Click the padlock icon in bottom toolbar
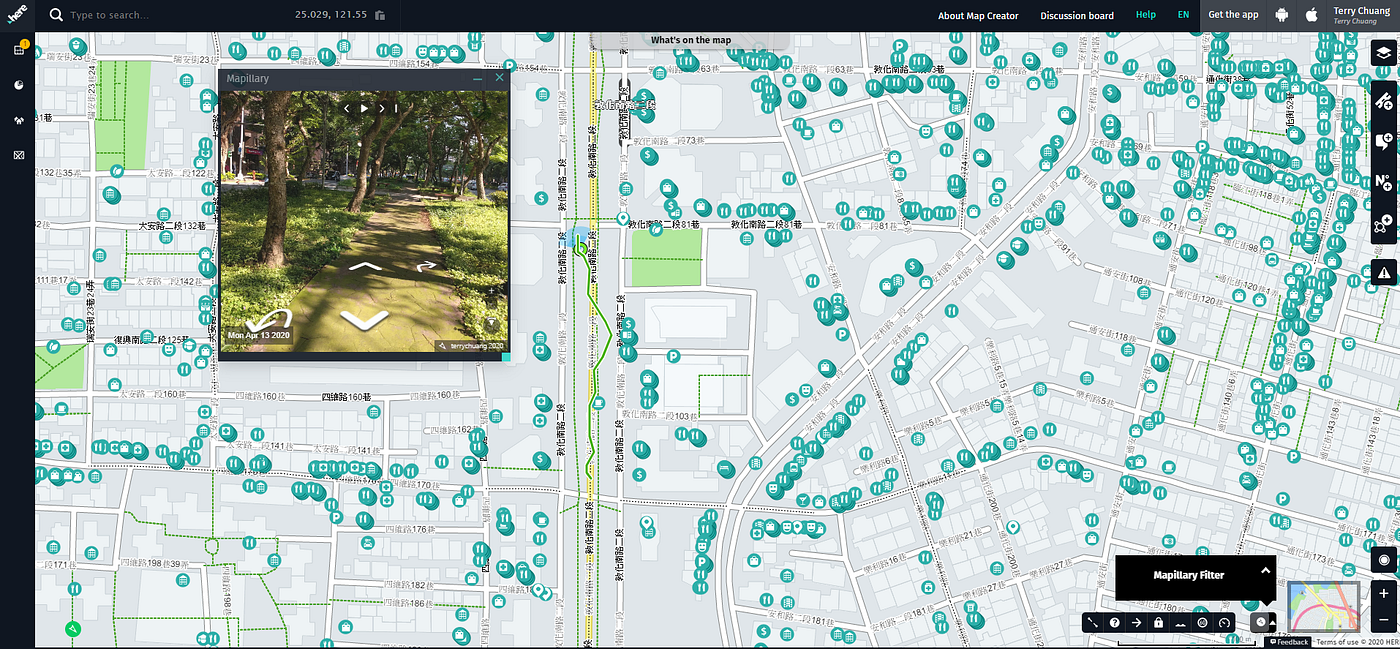The height and width of the screenshot is (649, 1400). pos(1158,622)
